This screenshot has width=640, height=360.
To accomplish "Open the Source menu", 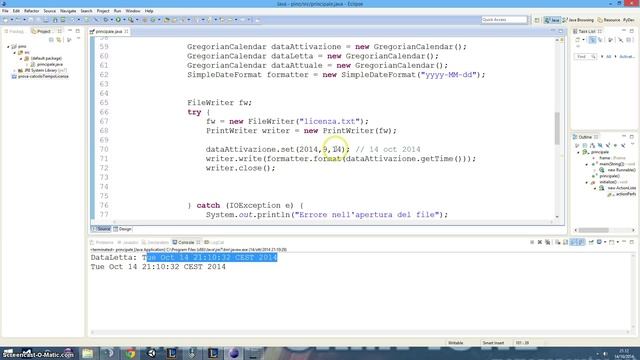I will pos(49,11).
